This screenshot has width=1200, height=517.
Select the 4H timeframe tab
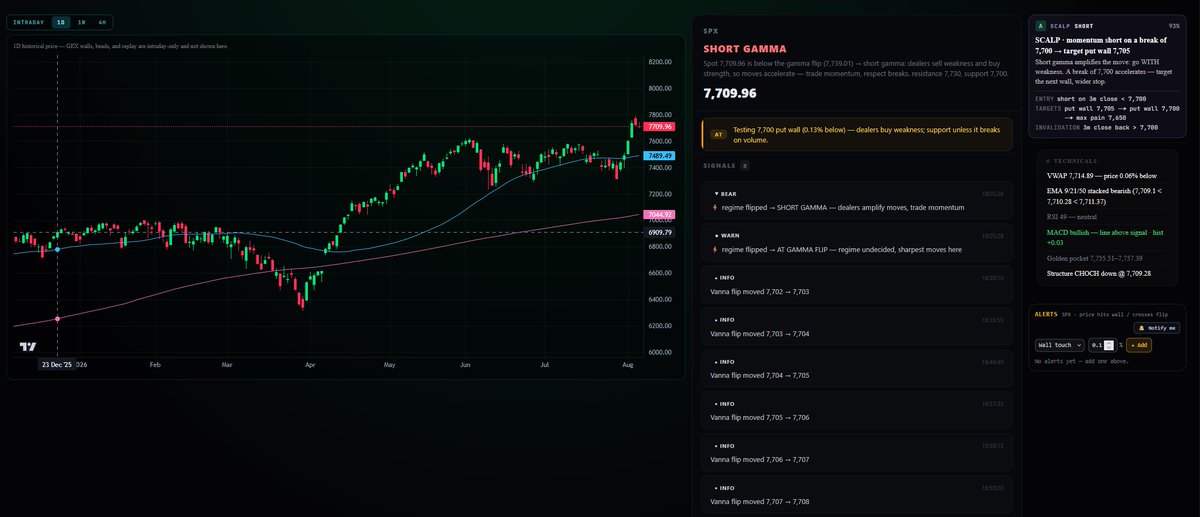[102, 22]
